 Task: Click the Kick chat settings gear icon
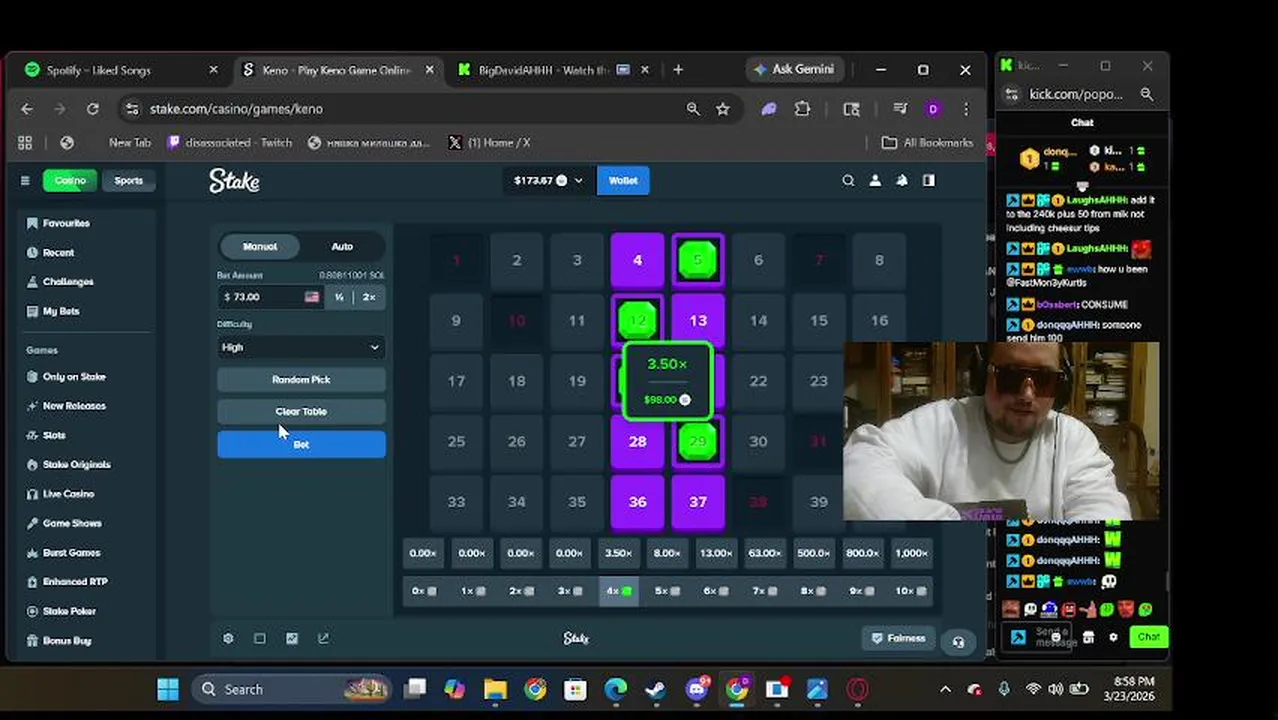tap(1113, 637)
